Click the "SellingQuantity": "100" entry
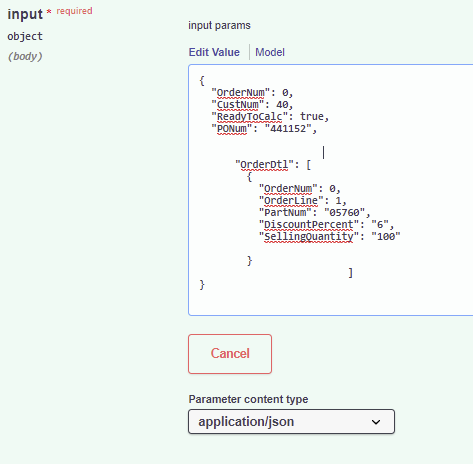 (x=330, y=237)
